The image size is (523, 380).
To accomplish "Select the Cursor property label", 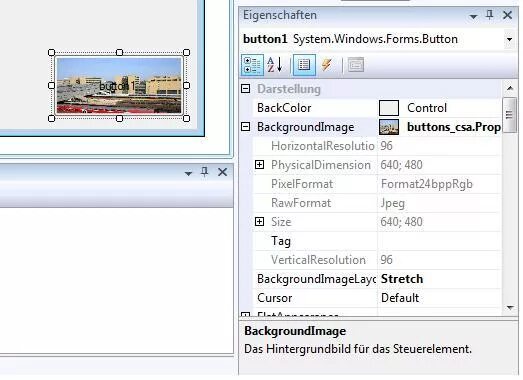I will (275, 298).
